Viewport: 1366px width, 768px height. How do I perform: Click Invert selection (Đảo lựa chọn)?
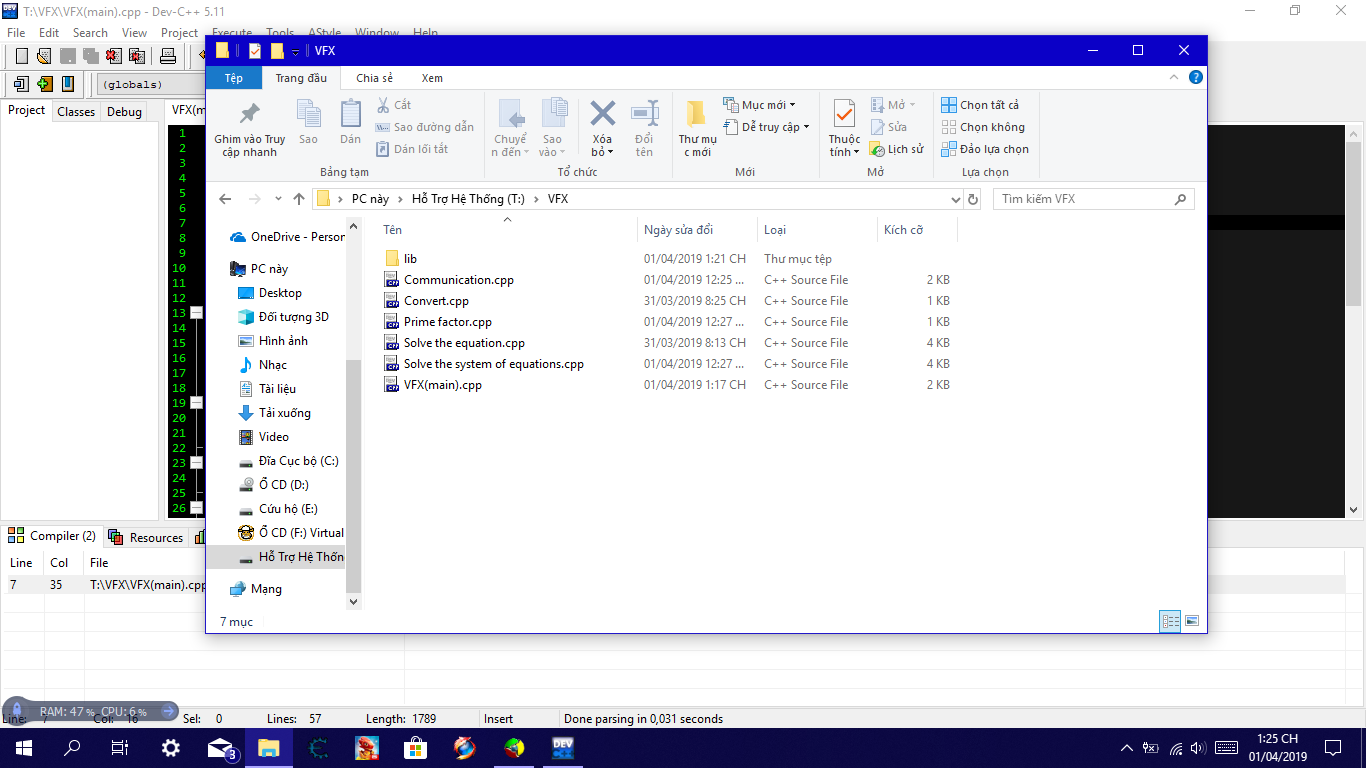click(x=985, y=149)
